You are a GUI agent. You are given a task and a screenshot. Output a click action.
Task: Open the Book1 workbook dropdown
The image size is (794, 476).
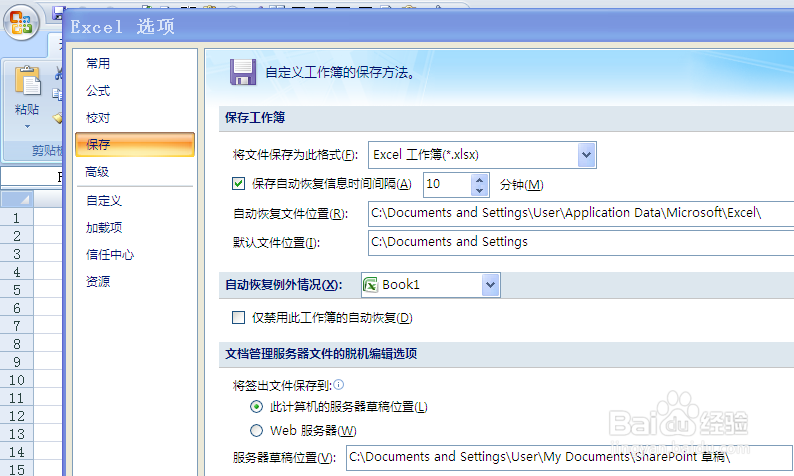(490, 285)
